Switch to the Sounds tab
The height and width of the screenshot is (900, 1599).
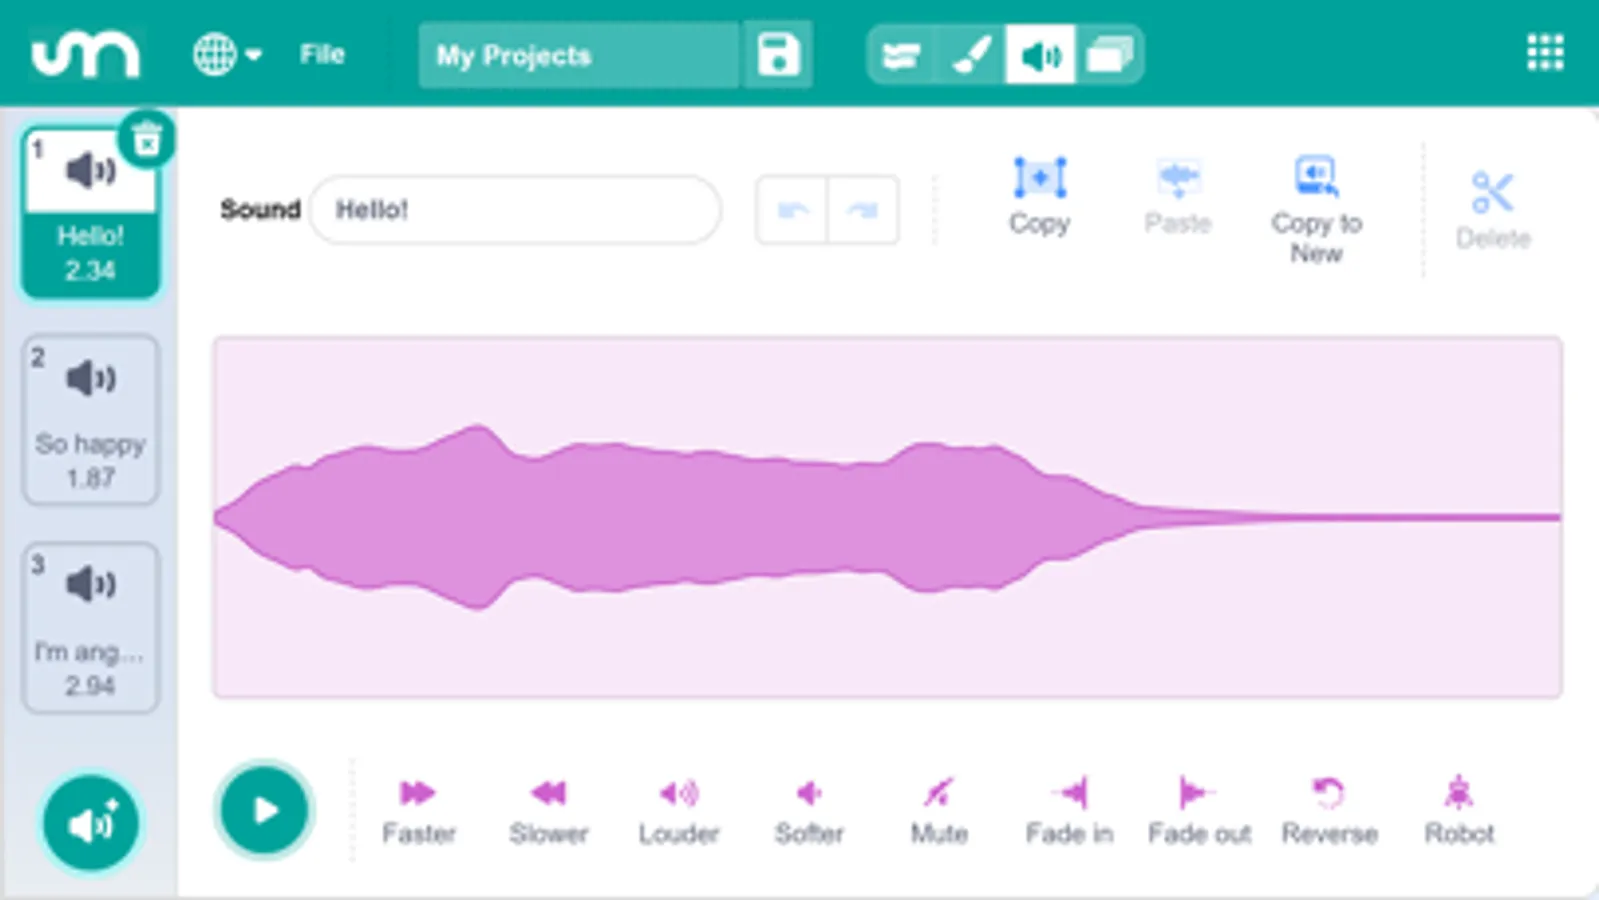[1040, 55]
